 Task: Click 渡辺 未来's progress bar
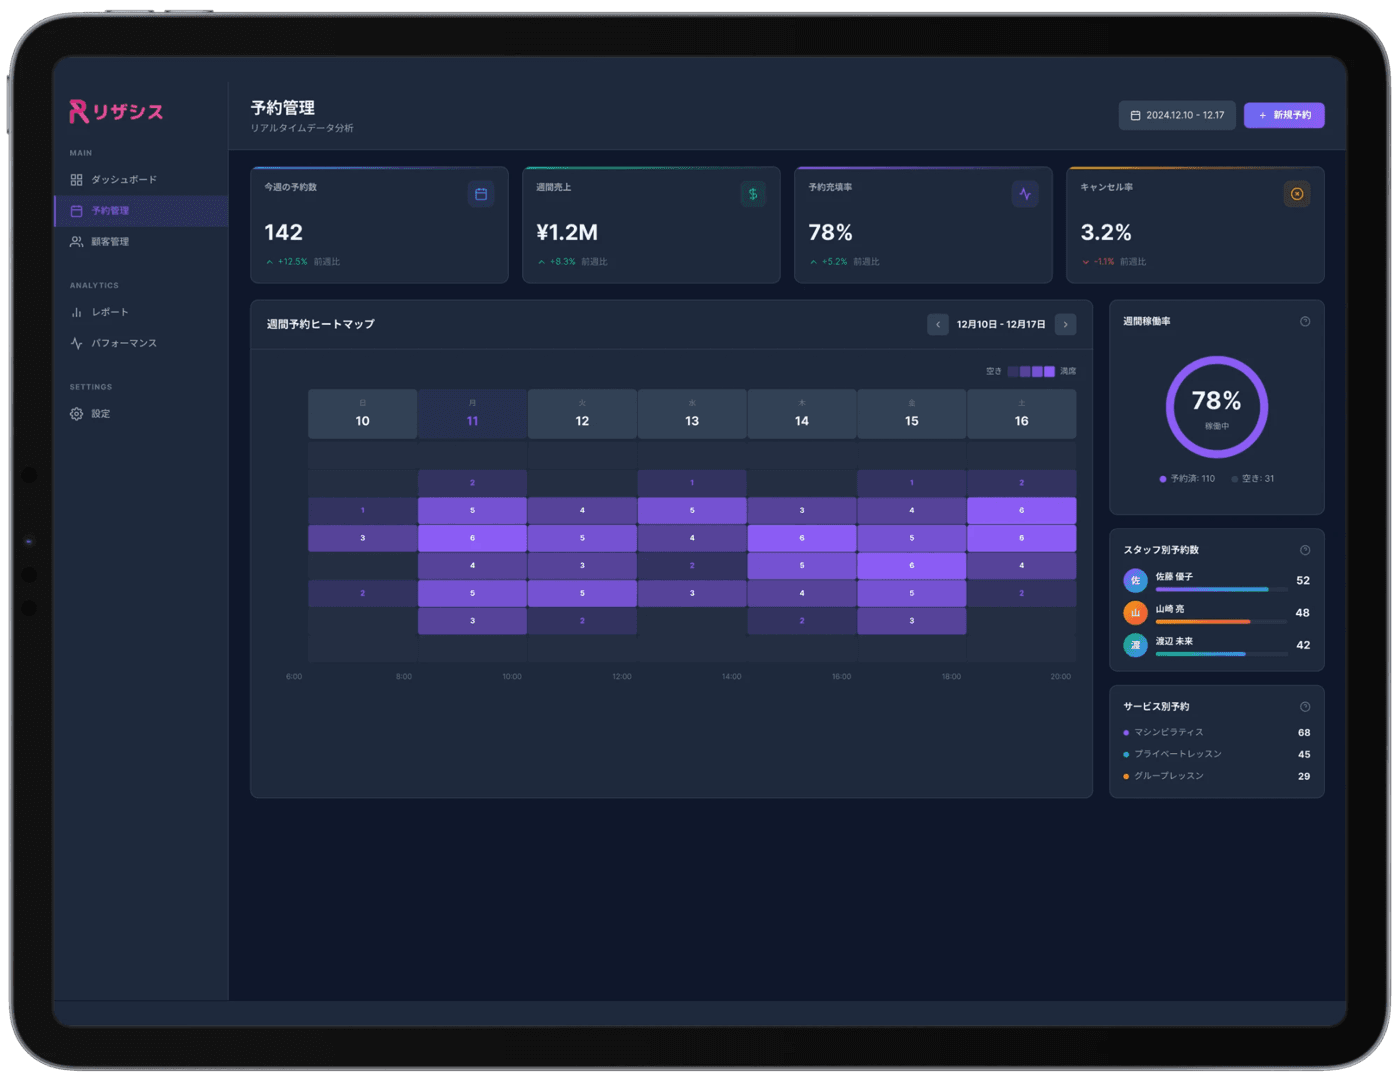[1221, 654]
